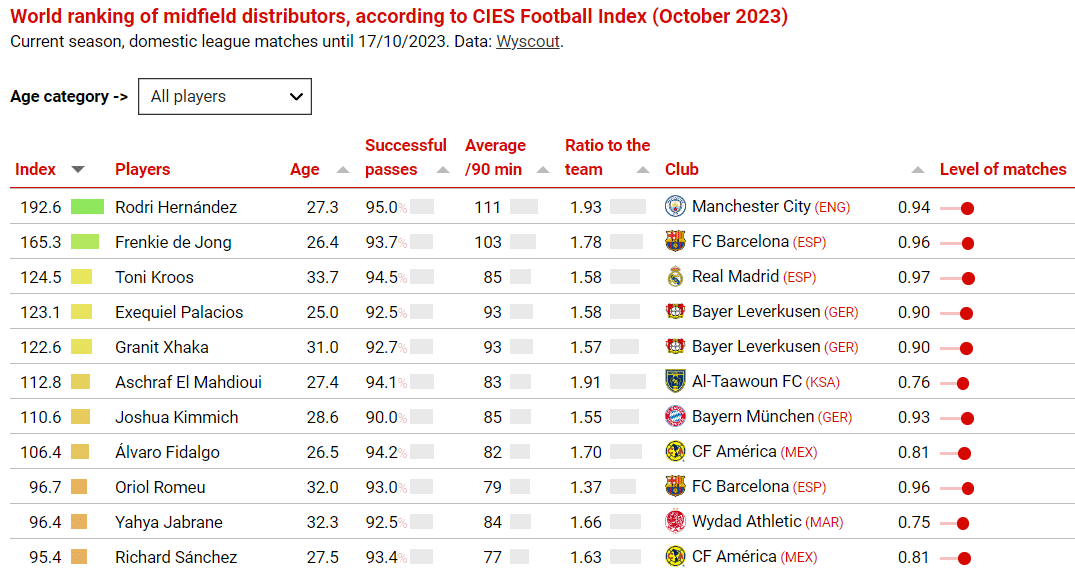
Task: Click Bayer Leverkusen crest in Granit Xhaka row
Action: click(675, 347)
